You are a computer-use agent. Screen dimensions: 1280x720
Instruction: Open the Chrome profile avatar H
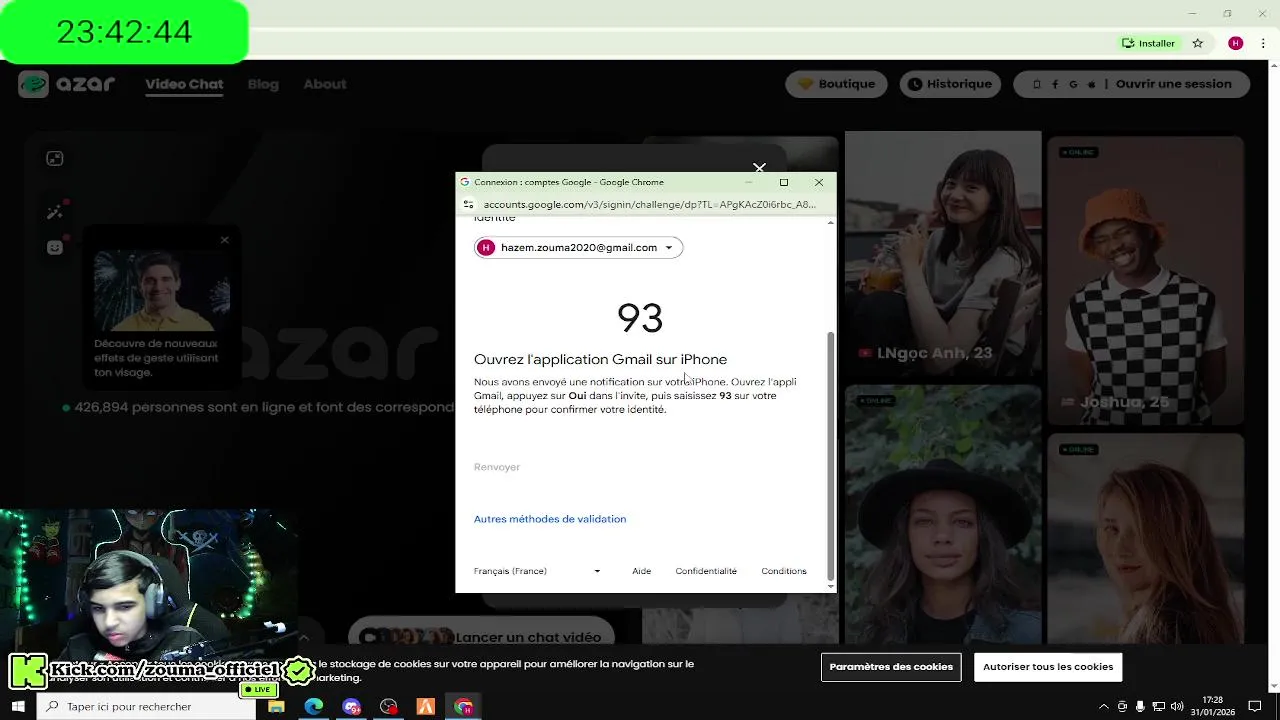(x=1236, y=43)
